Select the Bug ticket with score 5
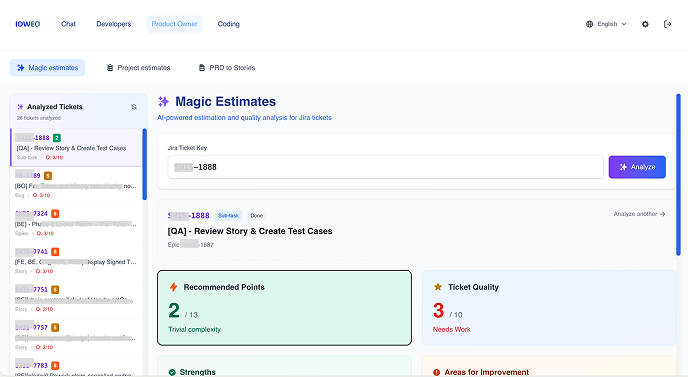The width and height of the screenshot is (688, 377). pyautogui.click(x=76, y=185)
